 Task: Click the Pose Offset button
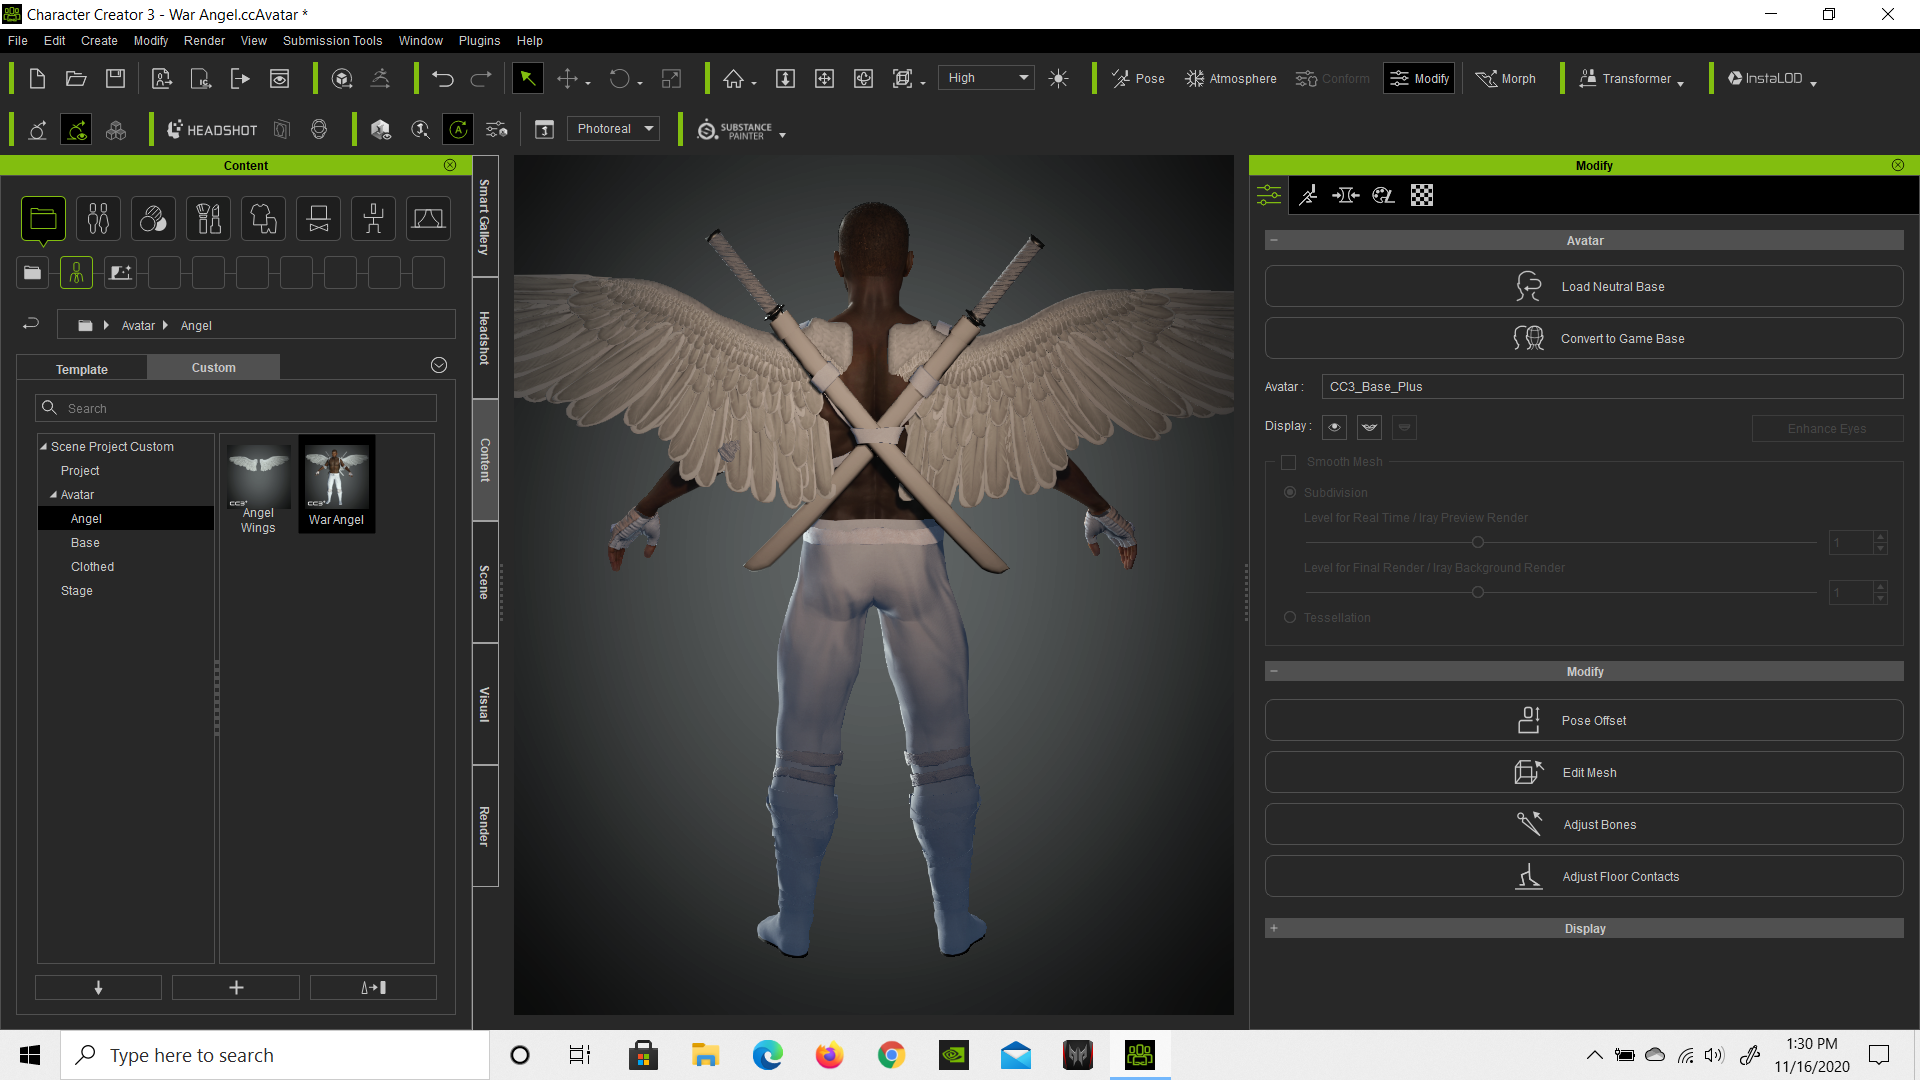(x=1584, y=721)
